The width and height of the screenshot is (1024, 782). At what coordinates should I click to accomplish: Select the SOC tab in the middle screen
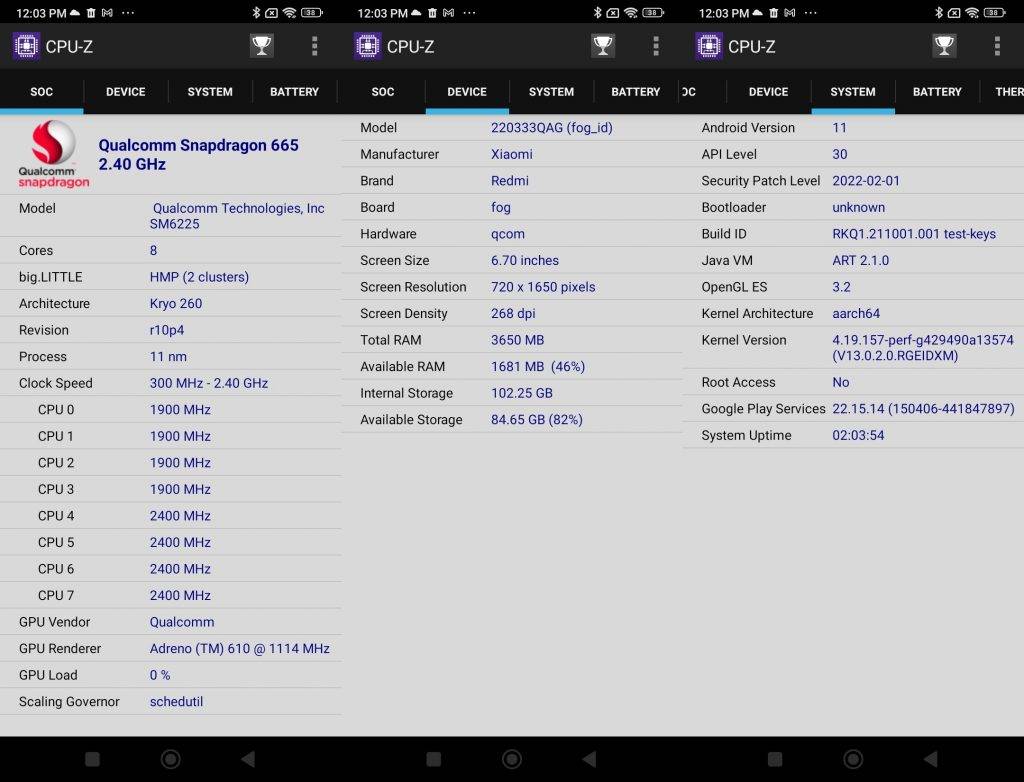383,92
